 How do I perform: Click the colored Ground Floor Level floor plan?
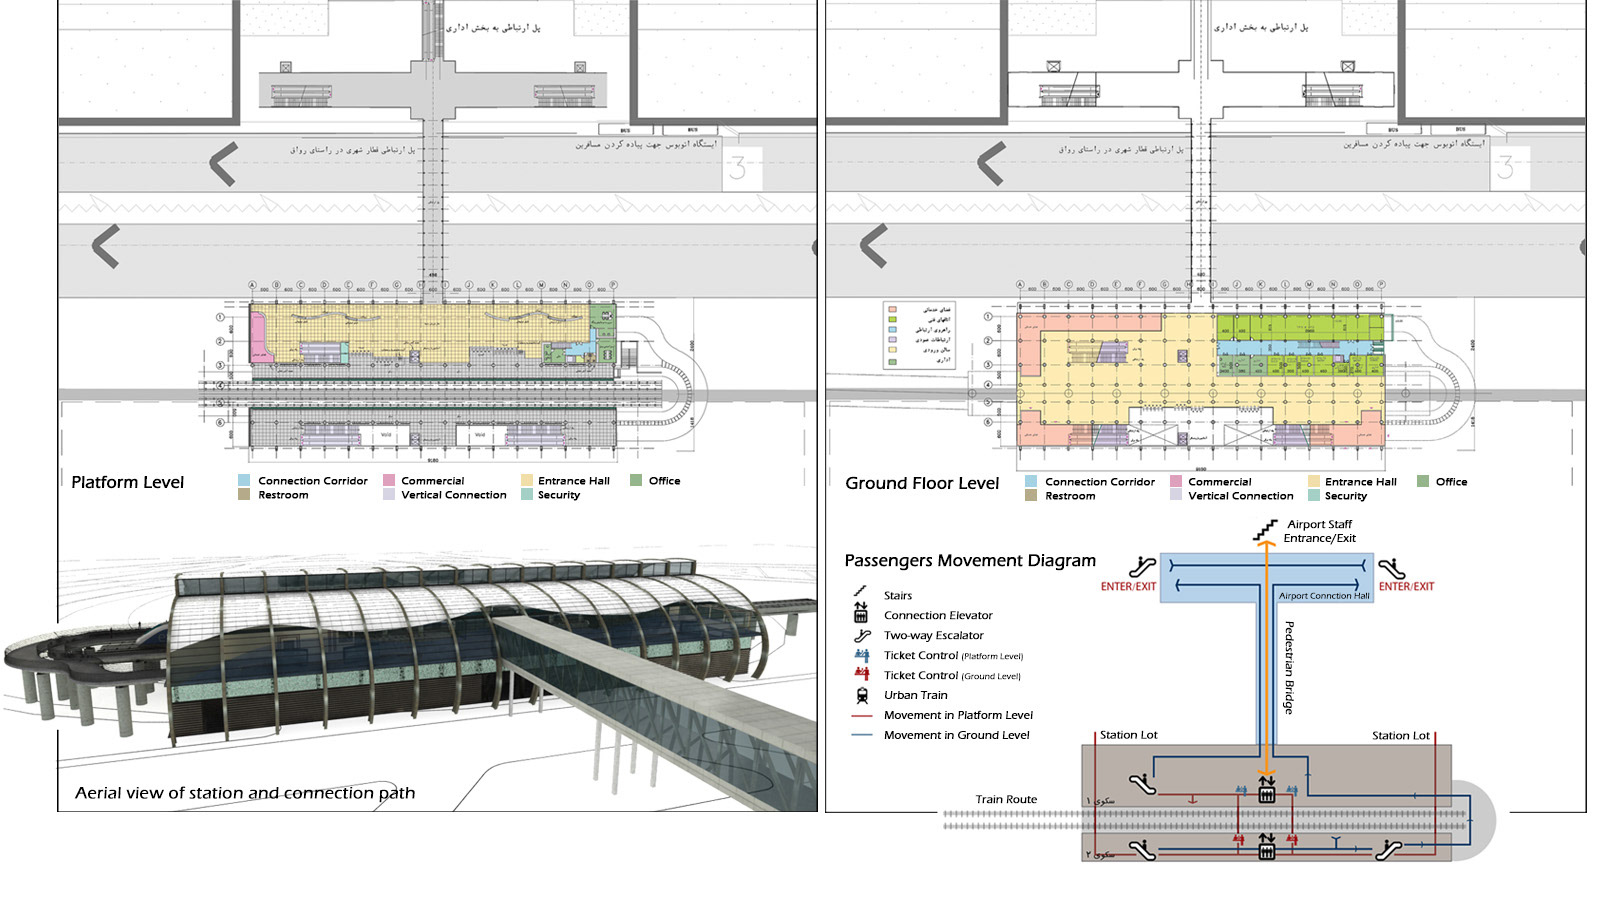point(1203,378)
